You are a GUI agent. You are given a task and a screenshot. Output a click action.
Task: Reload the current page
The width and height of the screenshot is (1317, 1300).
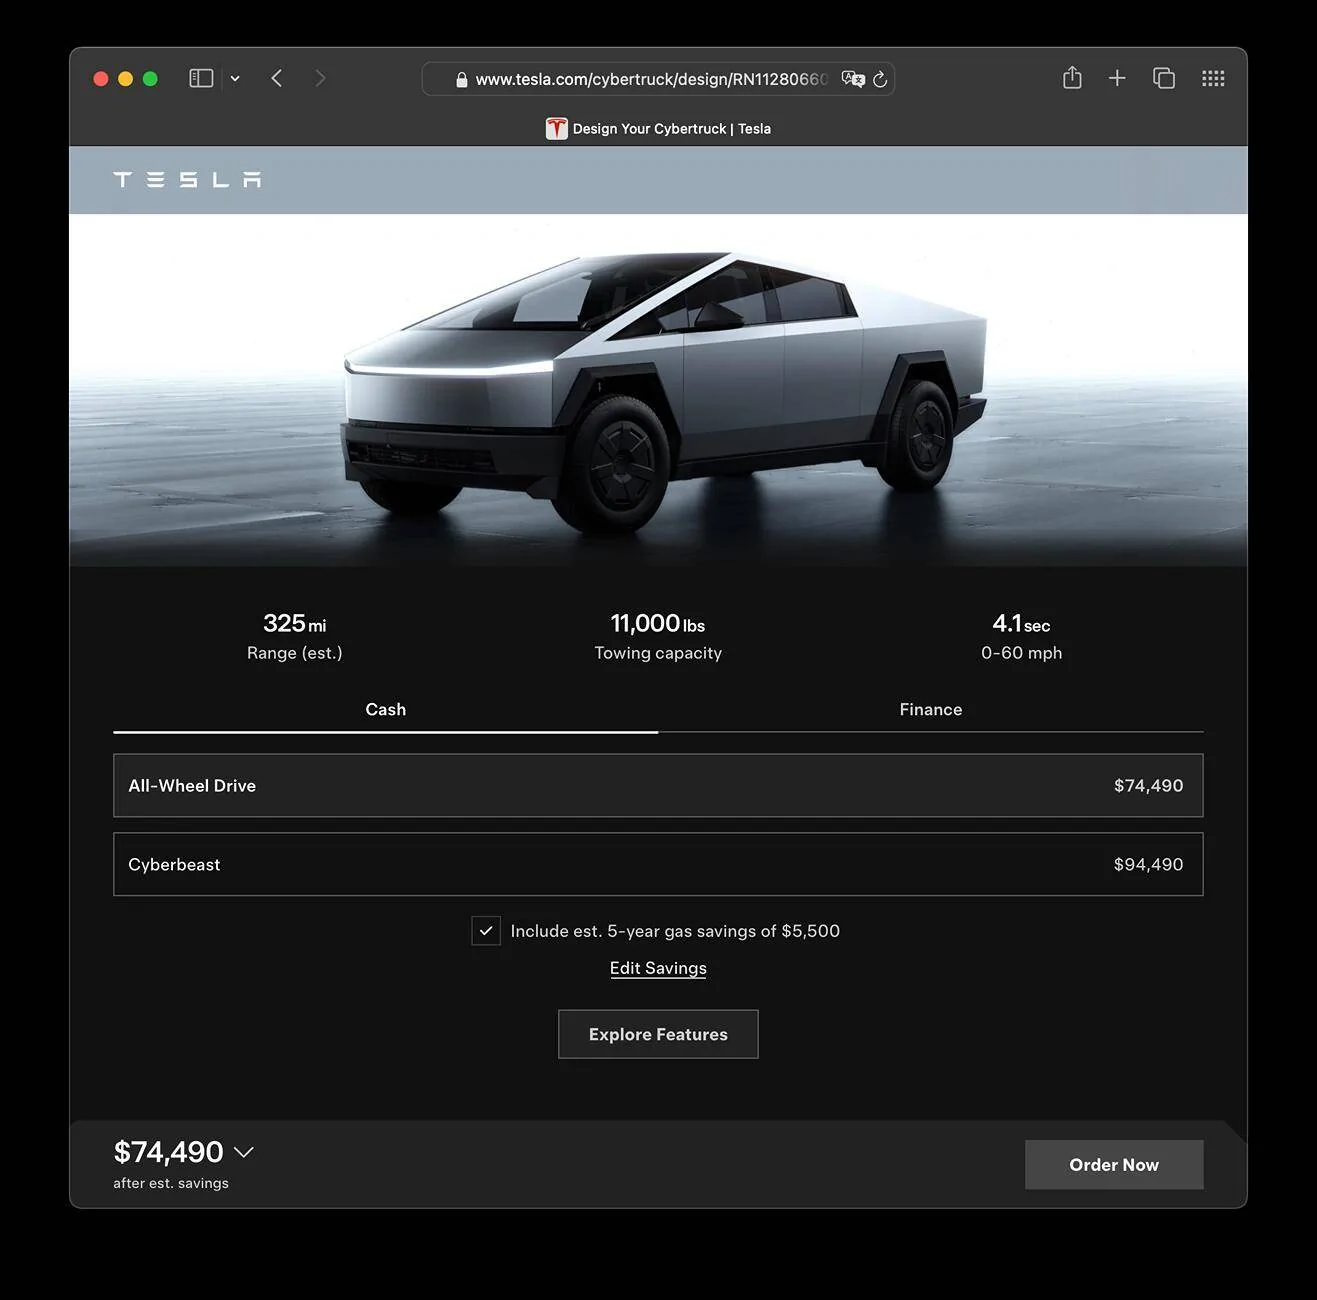click(880, 79)
